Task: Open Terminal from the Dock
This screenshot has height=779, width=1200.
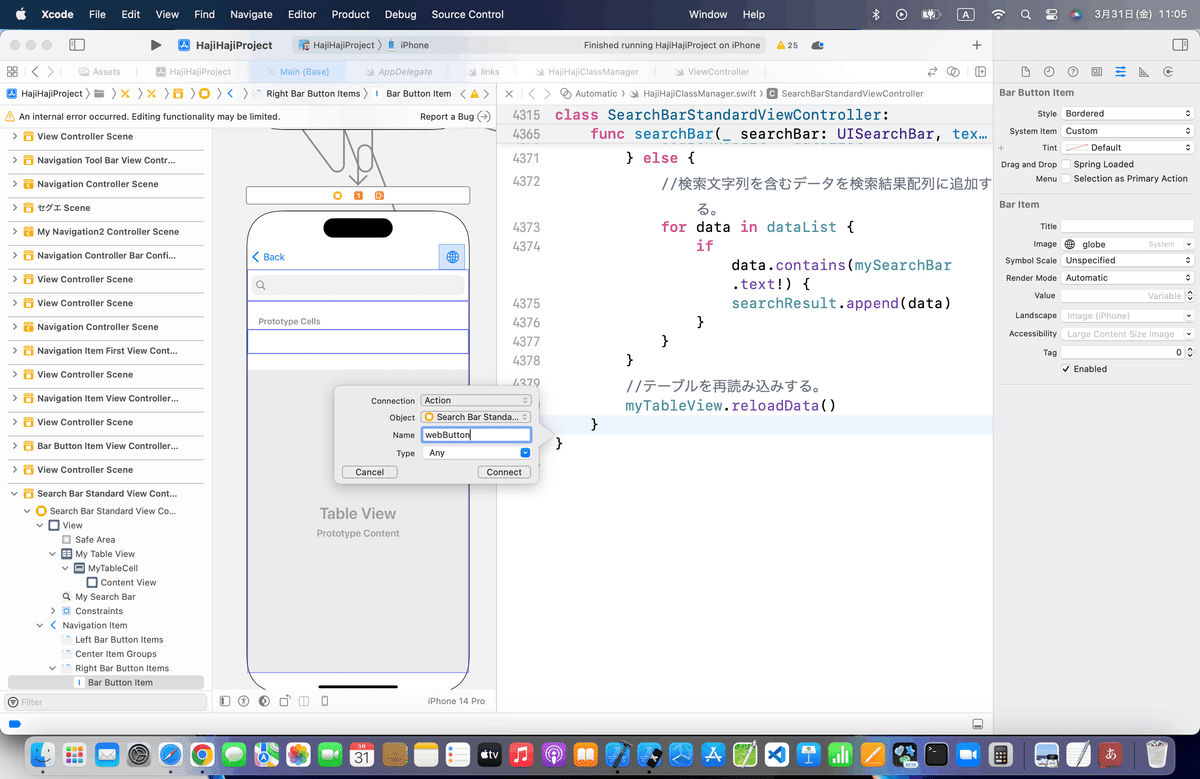Action: point(936,754)
